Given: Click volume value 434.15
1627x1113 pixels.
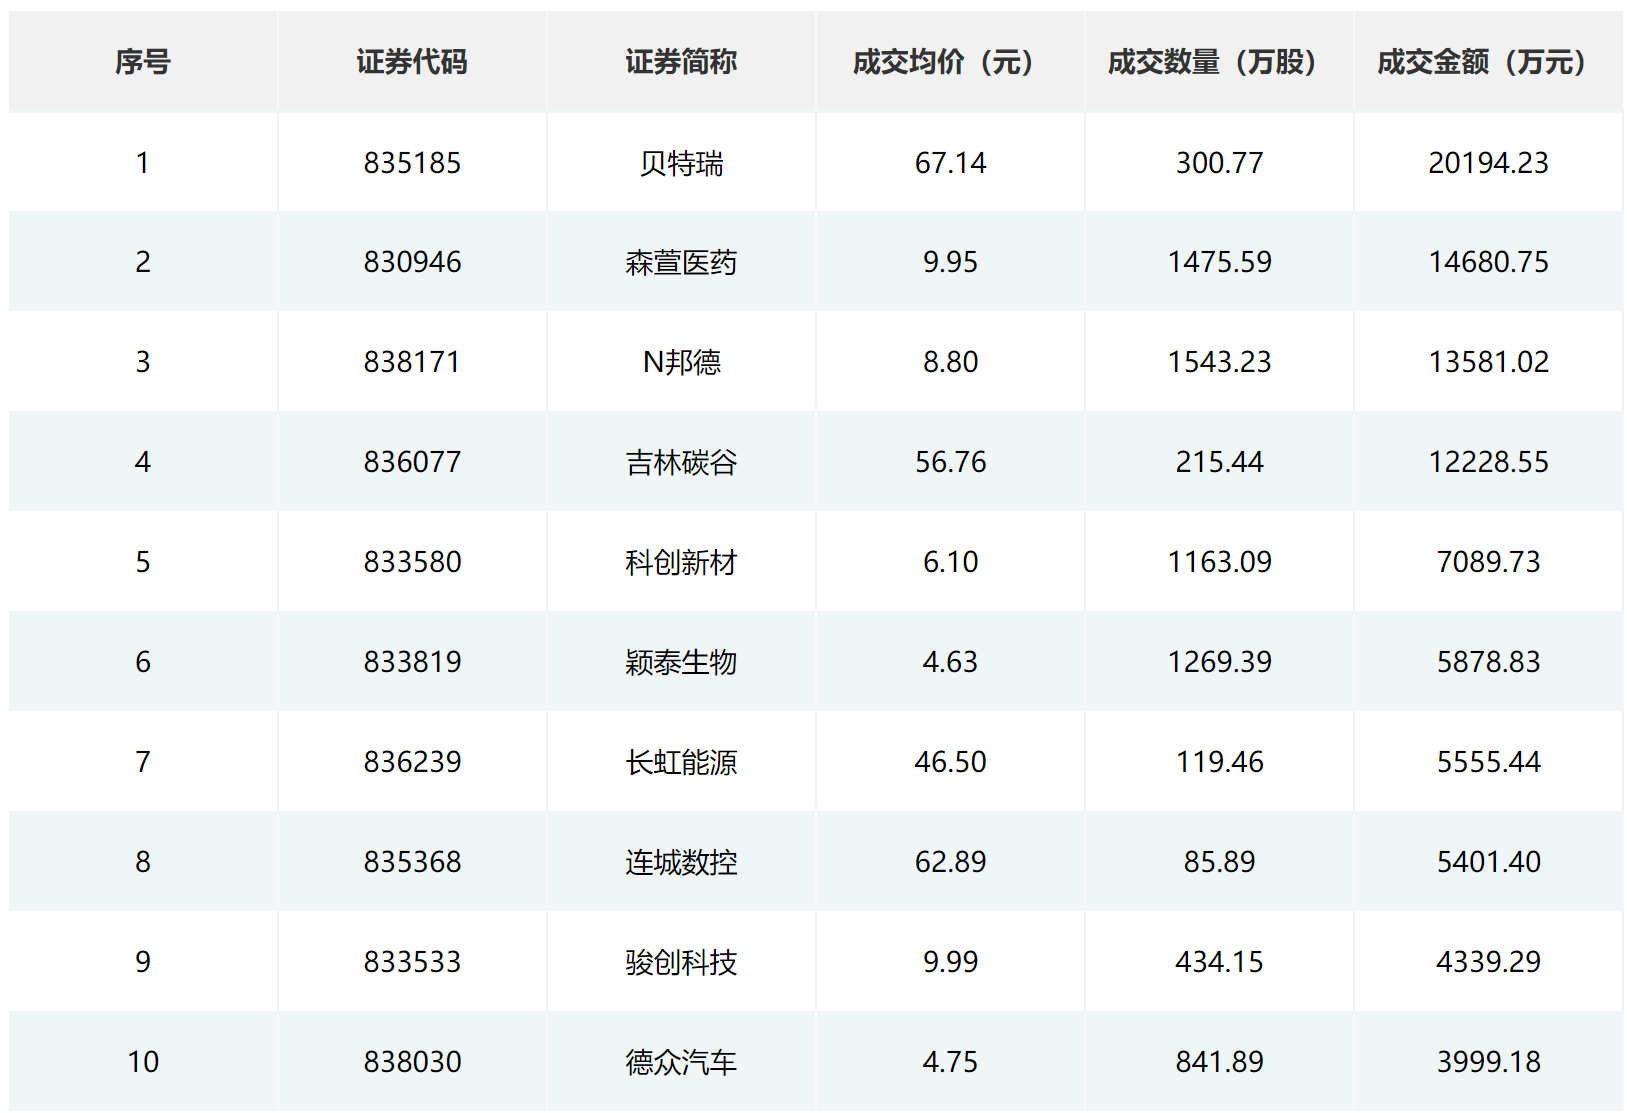Looking at the screenshot, I should point(1219,962).
